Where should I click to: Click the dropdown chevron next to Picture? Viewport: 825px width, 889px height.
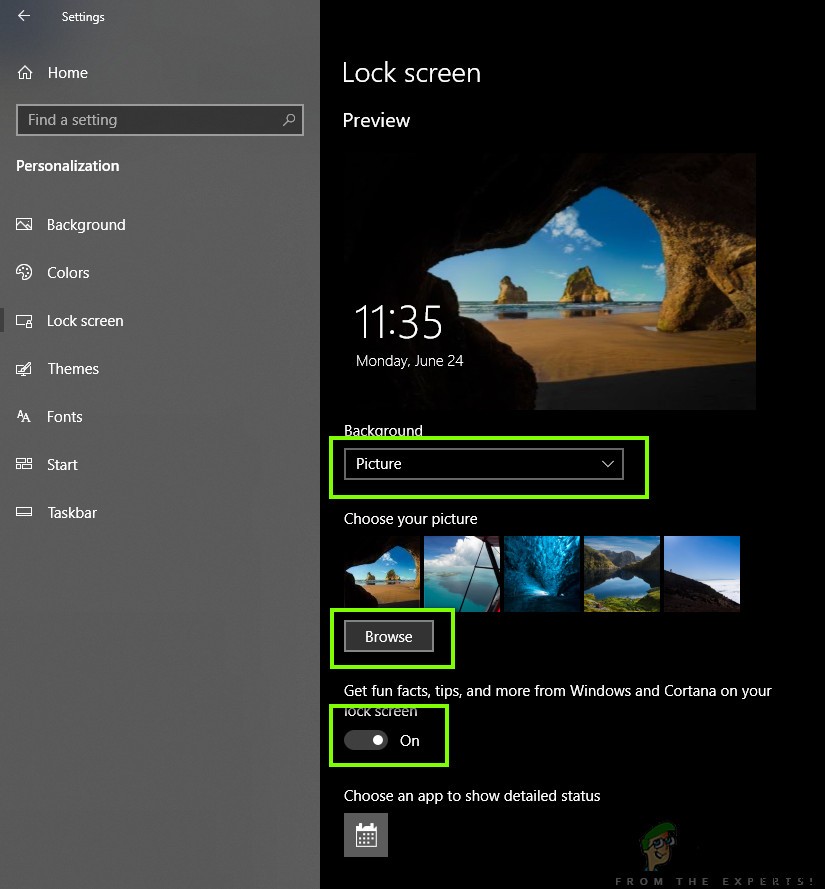[x=607, y=463]
